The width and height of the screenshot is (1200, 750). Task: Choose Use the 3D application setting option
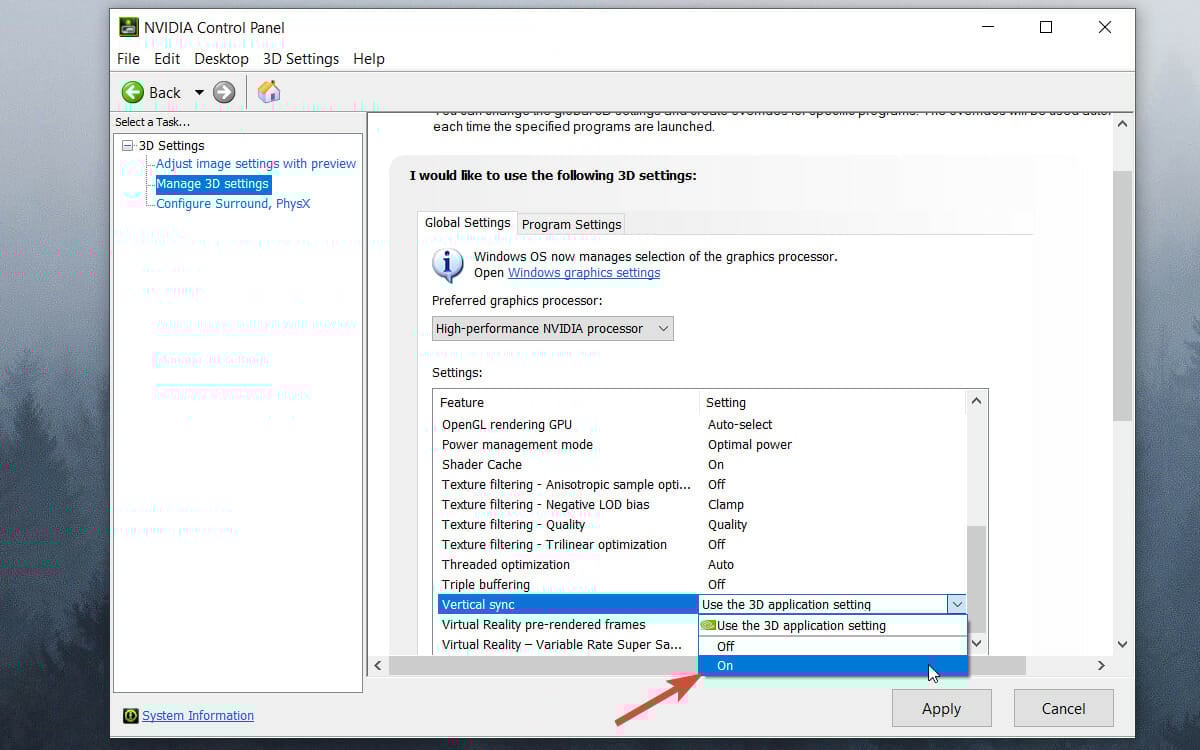[x=832, y=625]
